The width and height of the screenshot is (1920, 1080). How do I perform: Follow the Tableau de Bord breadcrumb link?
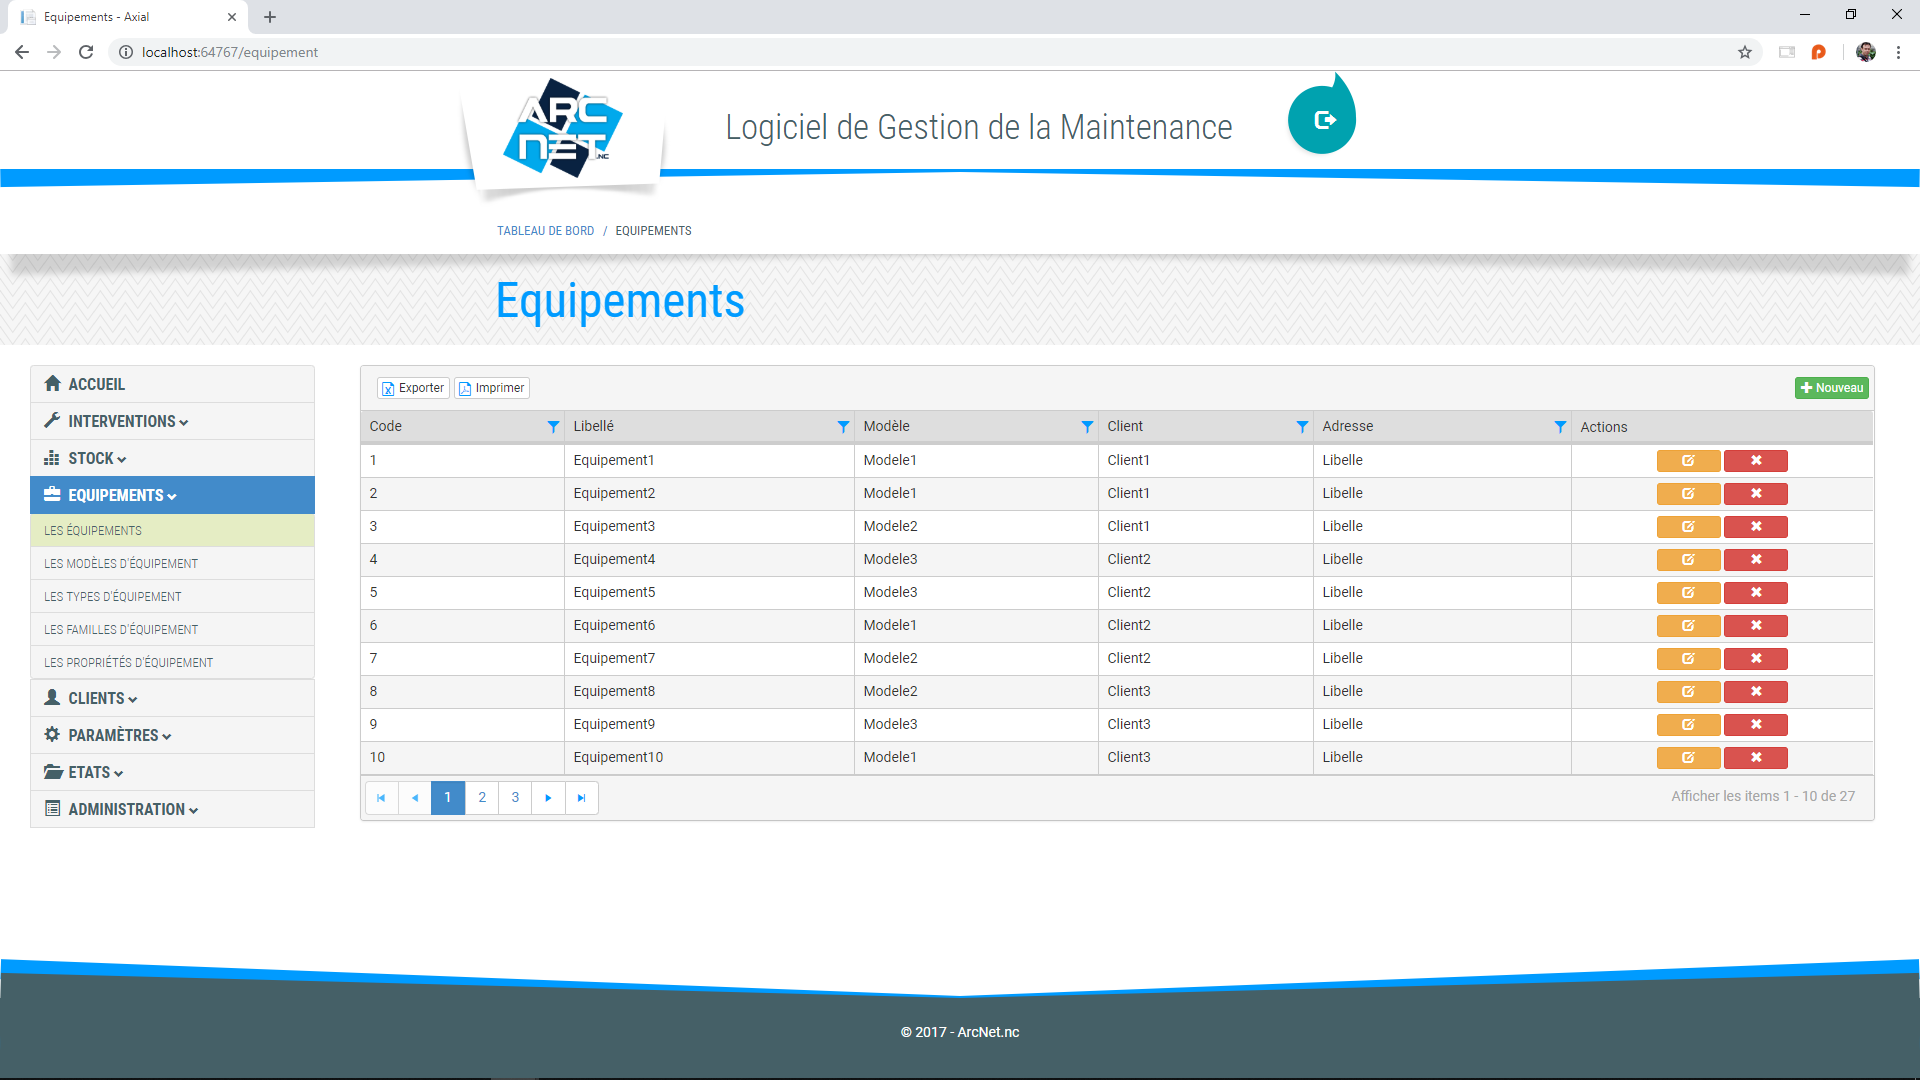(545, 231)
